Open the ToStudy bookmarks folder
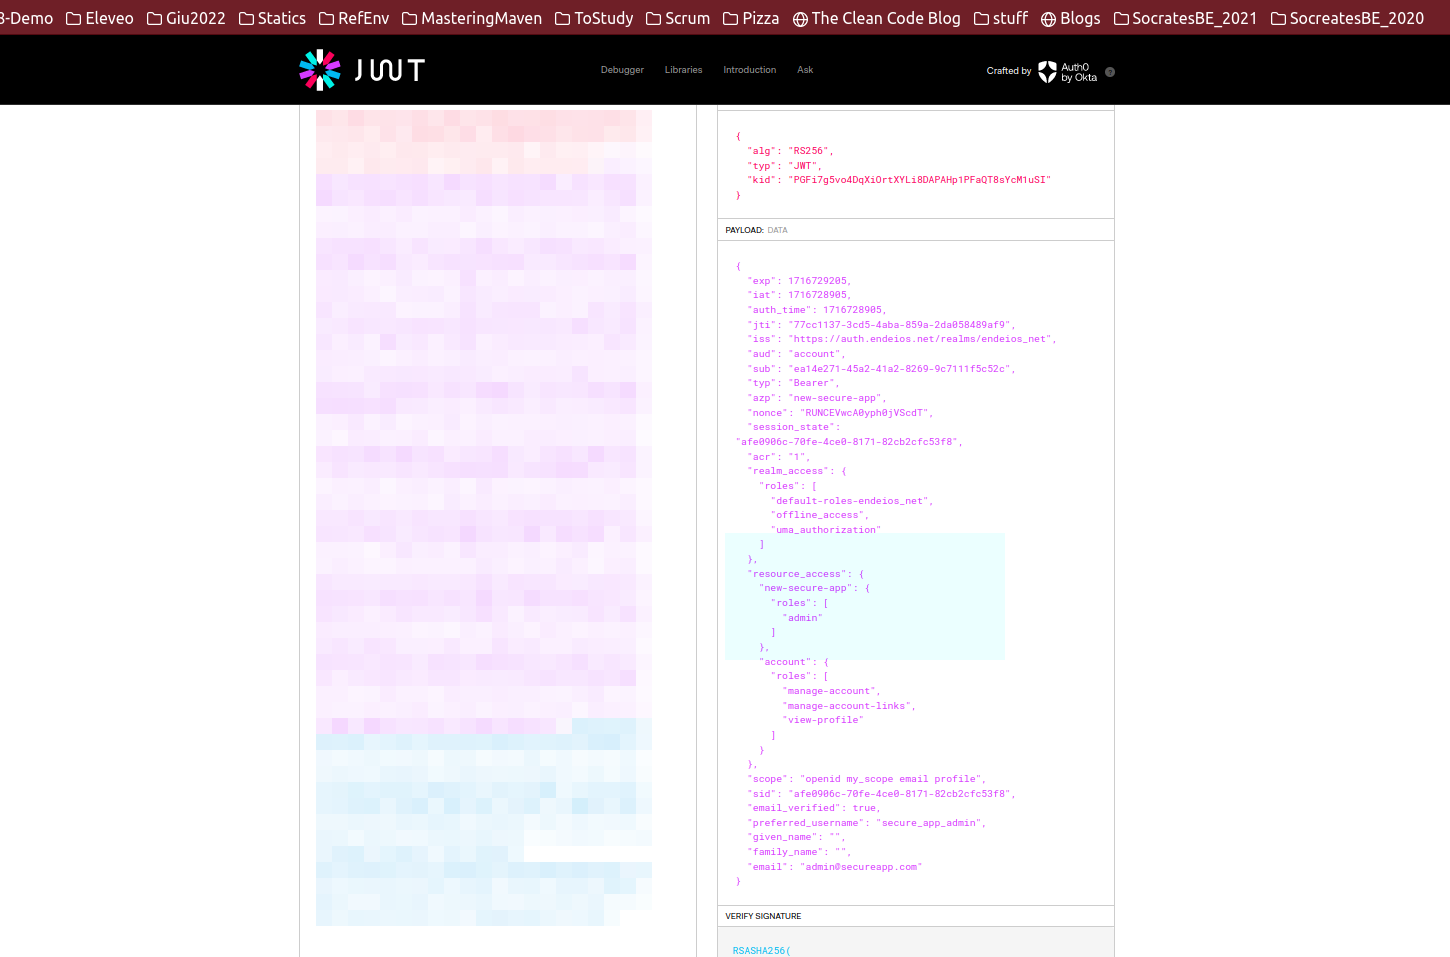The image size is (1450, 957). [x=594, y=18]
